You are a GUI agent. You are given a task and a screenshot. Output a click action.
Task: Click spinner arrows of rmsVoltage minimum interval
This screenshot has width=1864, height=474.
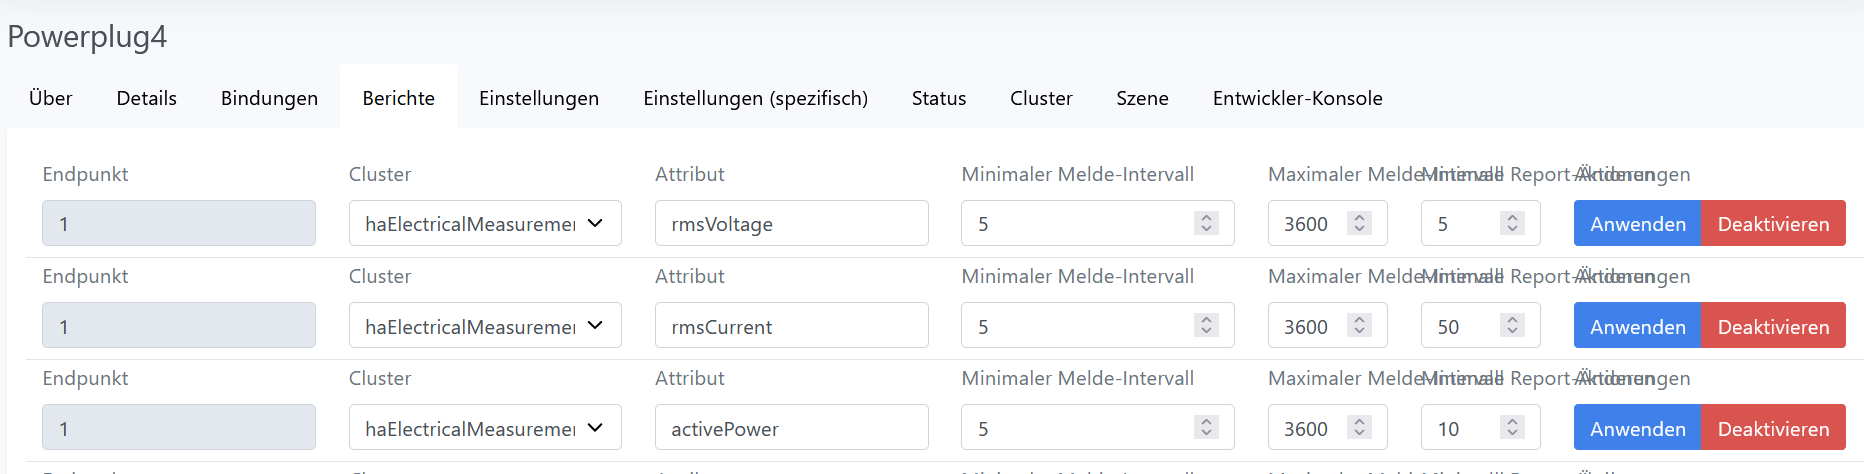click(1206, 223)
